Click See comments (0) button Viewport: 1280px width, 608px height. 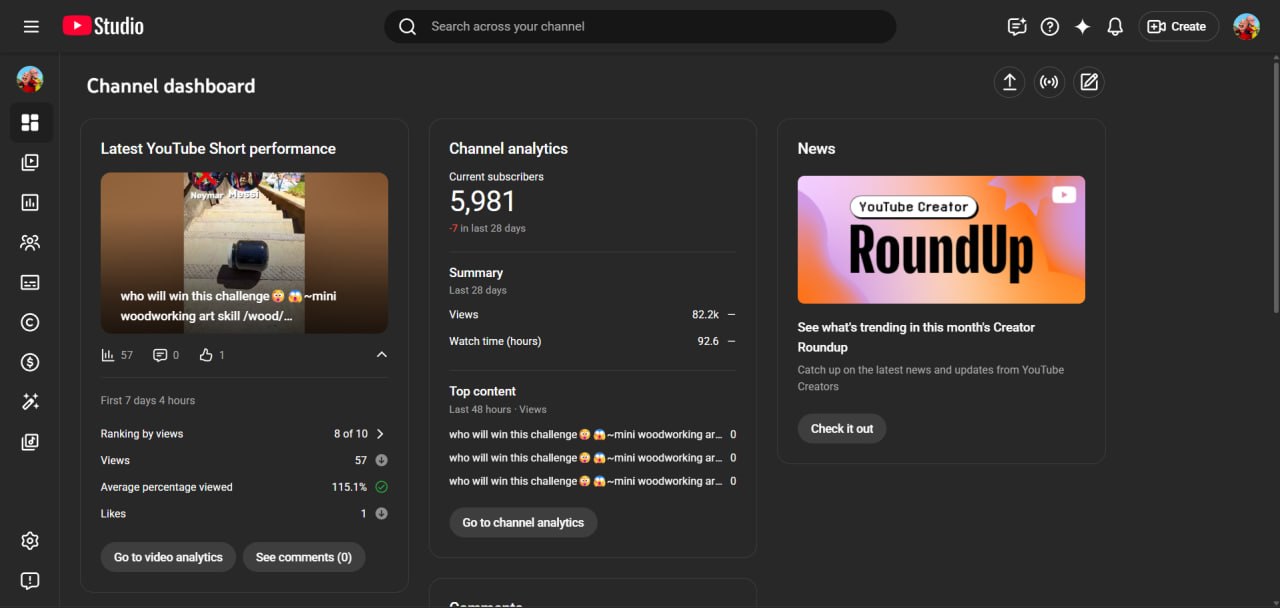pyautogui.click(x=304, y=557)
